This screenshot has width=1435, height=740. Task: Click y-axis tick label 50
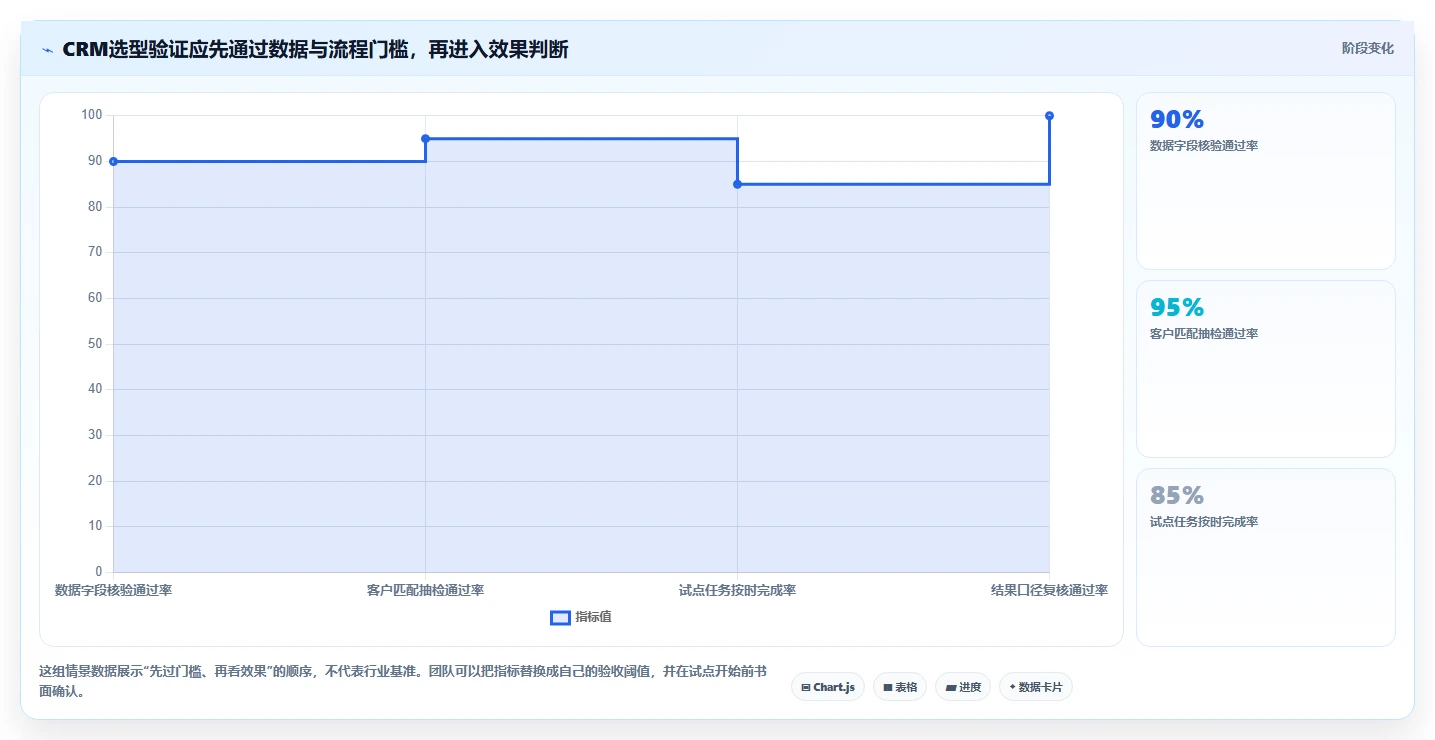pyautogui.click(x=95, y=344)
